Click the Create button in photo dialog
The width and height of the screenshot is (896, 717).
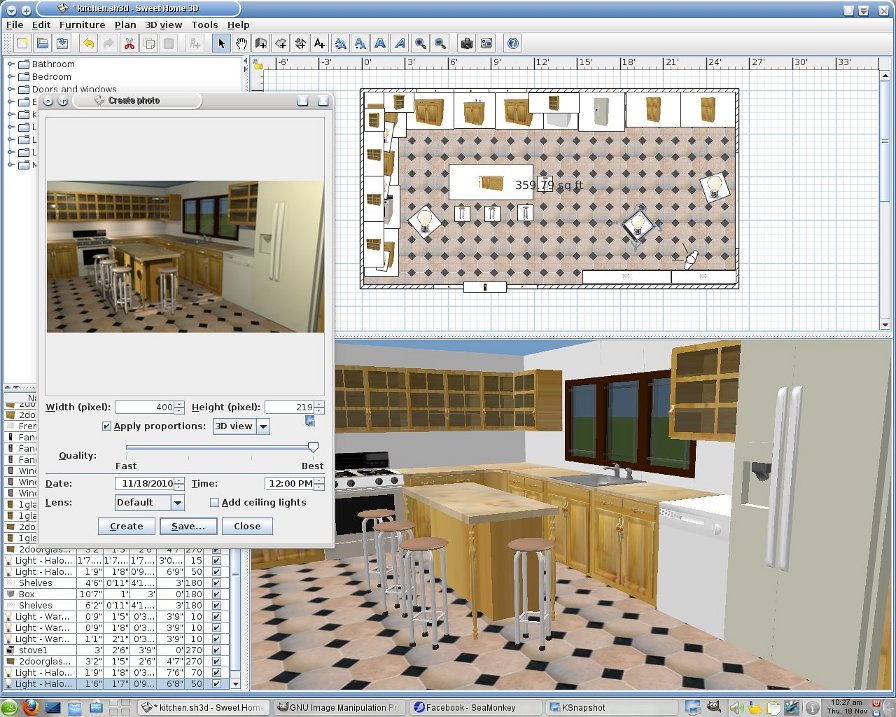tap(126, 526)
